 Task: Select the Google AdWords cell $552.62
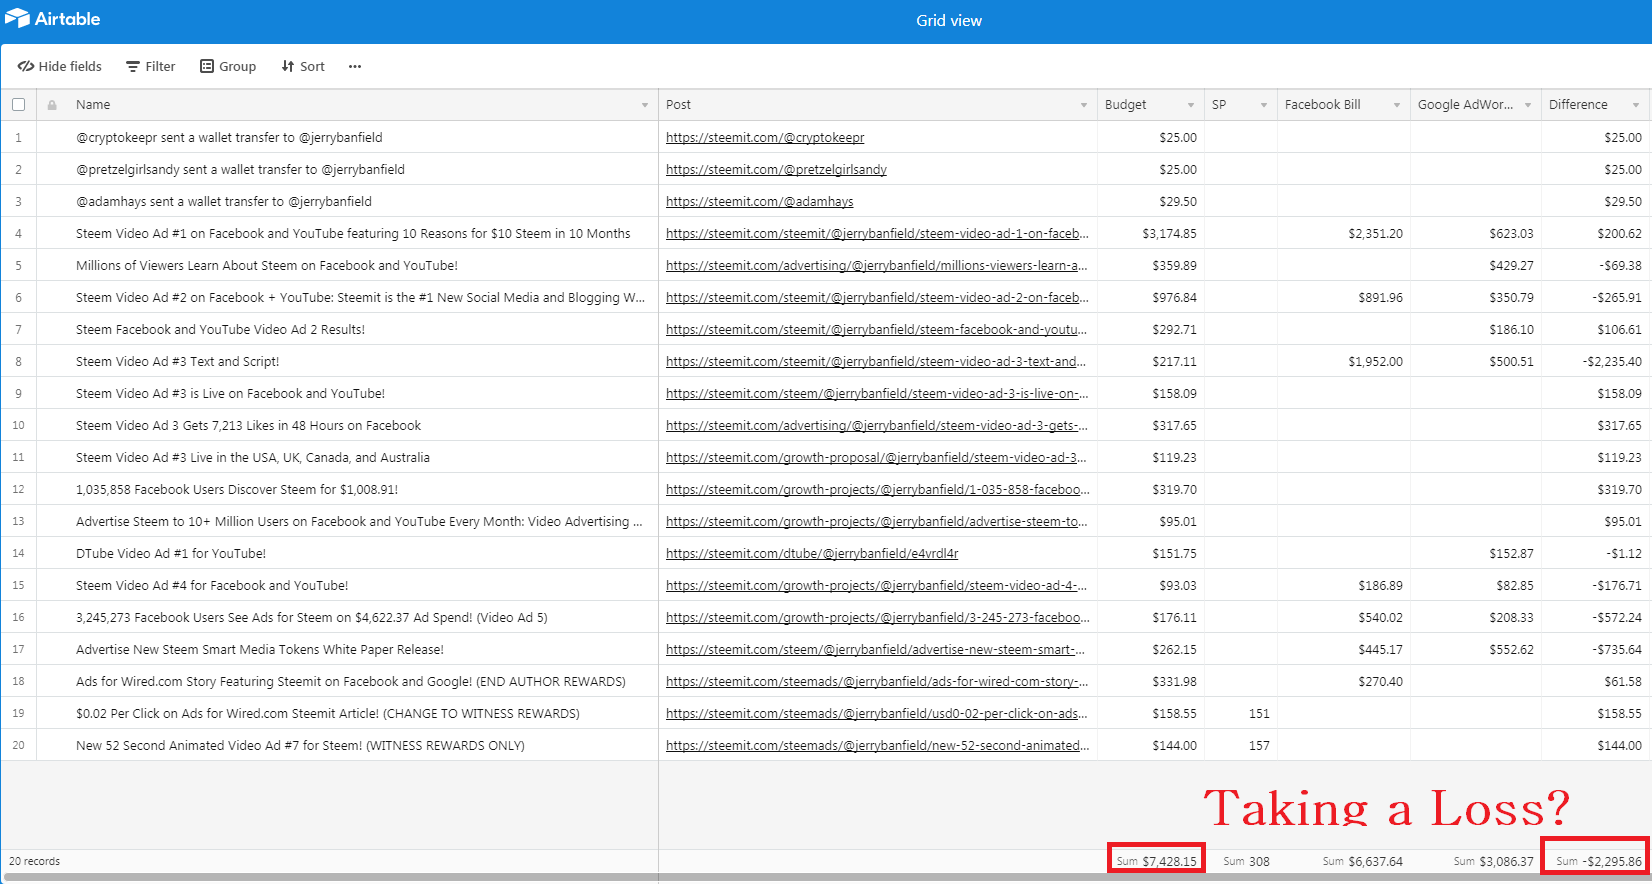pyautogui.click(x=1476, y=649)
